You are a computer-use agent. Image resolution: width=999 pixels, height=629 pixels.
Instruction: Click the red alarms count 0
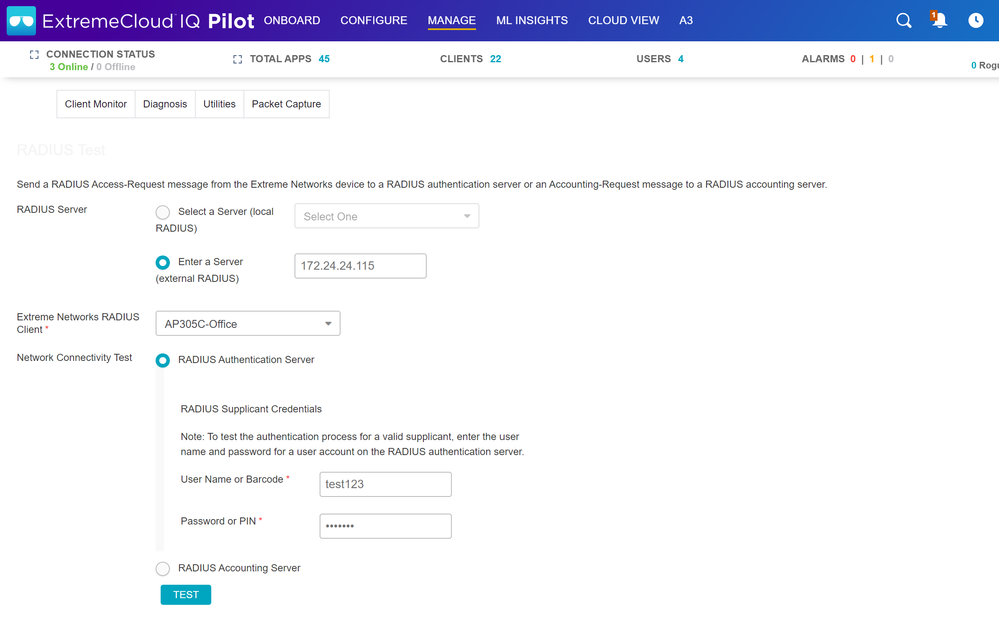click(x=853, y=59)
